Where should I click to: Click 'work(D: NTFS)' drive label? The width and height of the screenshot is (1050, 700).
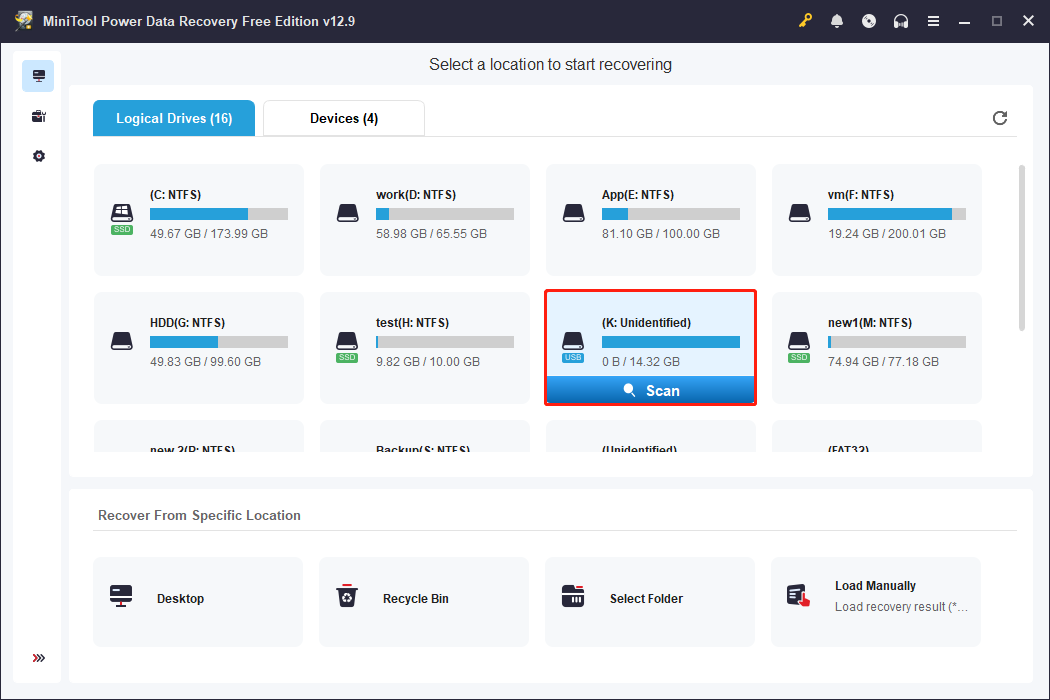[416, 195]
